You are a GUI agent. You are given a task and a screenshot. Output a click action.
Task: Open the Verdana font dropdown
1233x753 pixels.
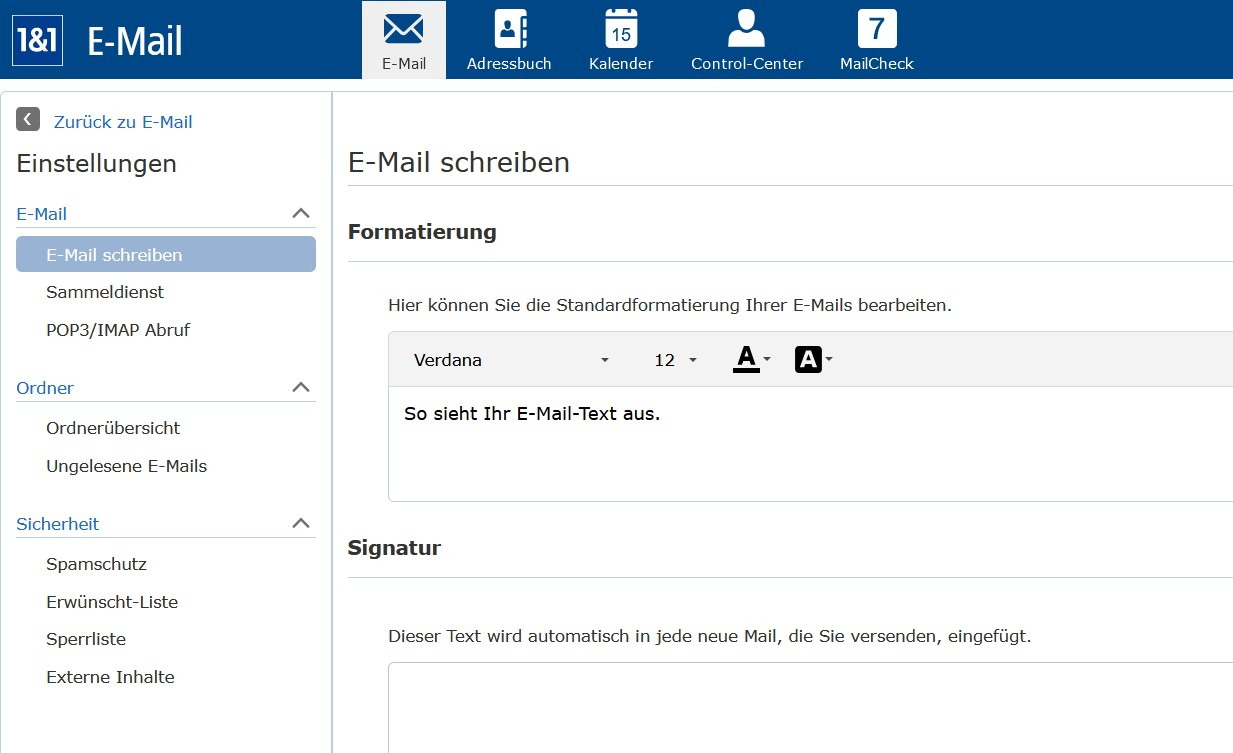pos(510,360)
